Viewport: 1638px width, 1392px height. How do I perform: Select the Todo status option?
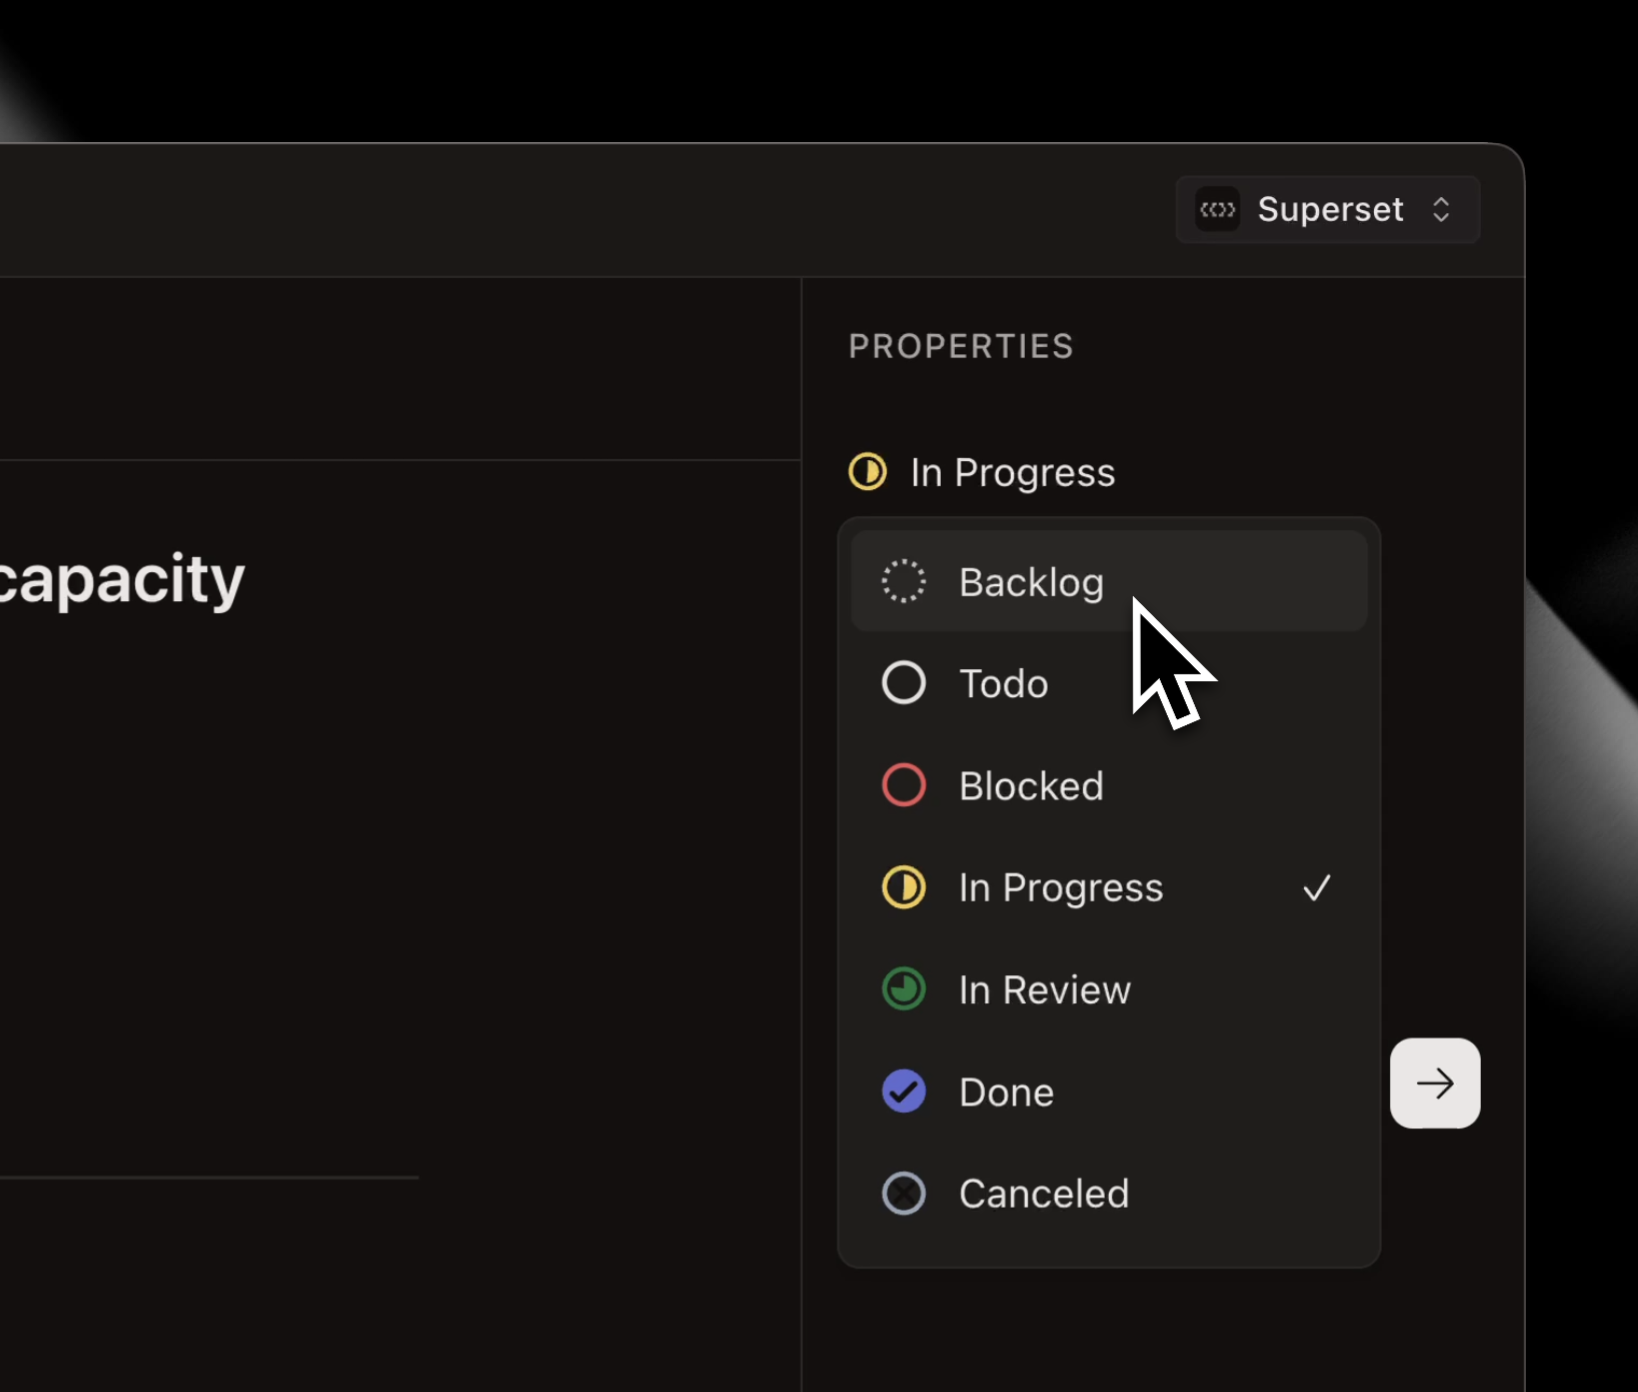click(x=1001, y=683)
